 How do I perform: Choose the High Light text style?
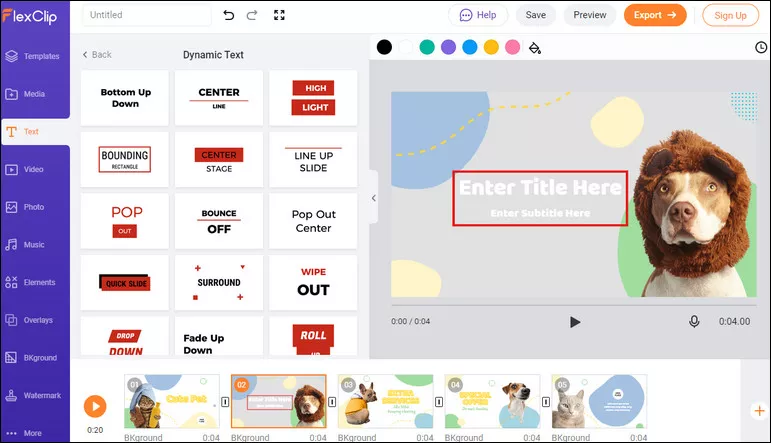[x=313, y=98]
